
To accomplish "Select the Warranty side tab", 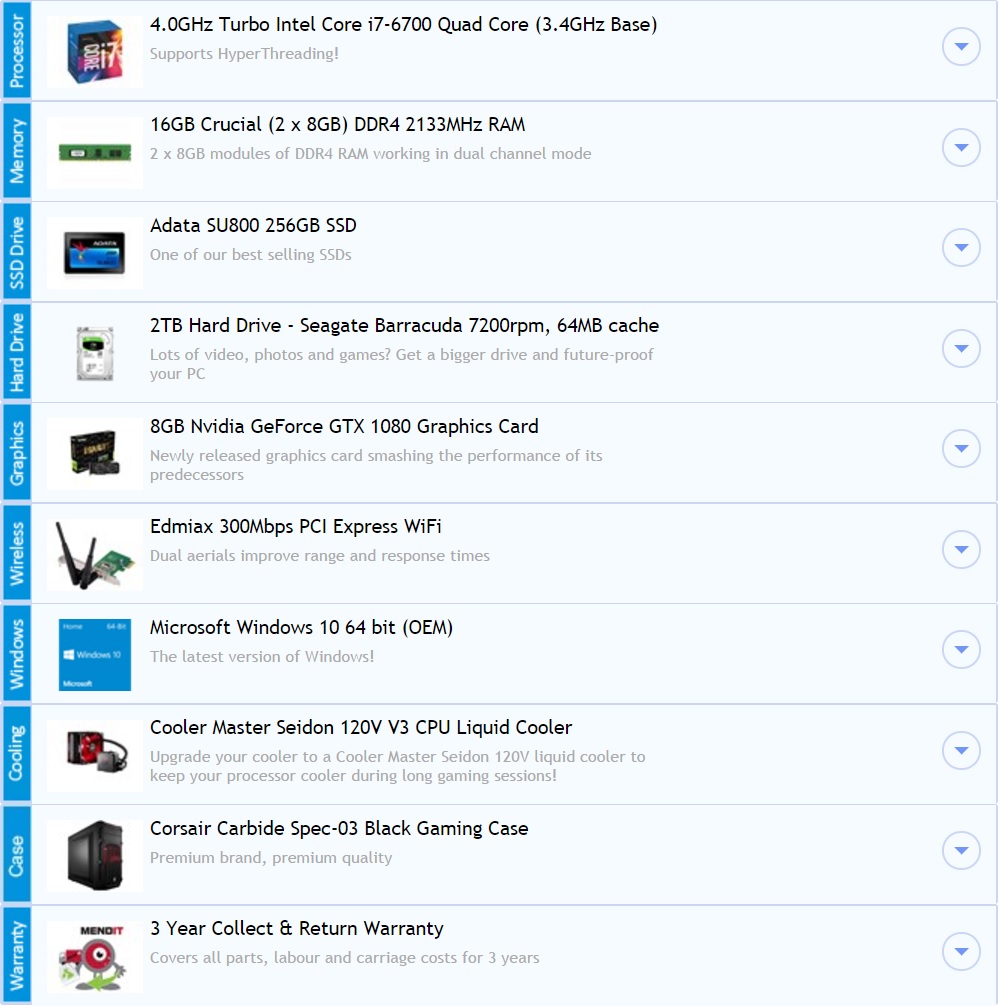I will [16, 955].
